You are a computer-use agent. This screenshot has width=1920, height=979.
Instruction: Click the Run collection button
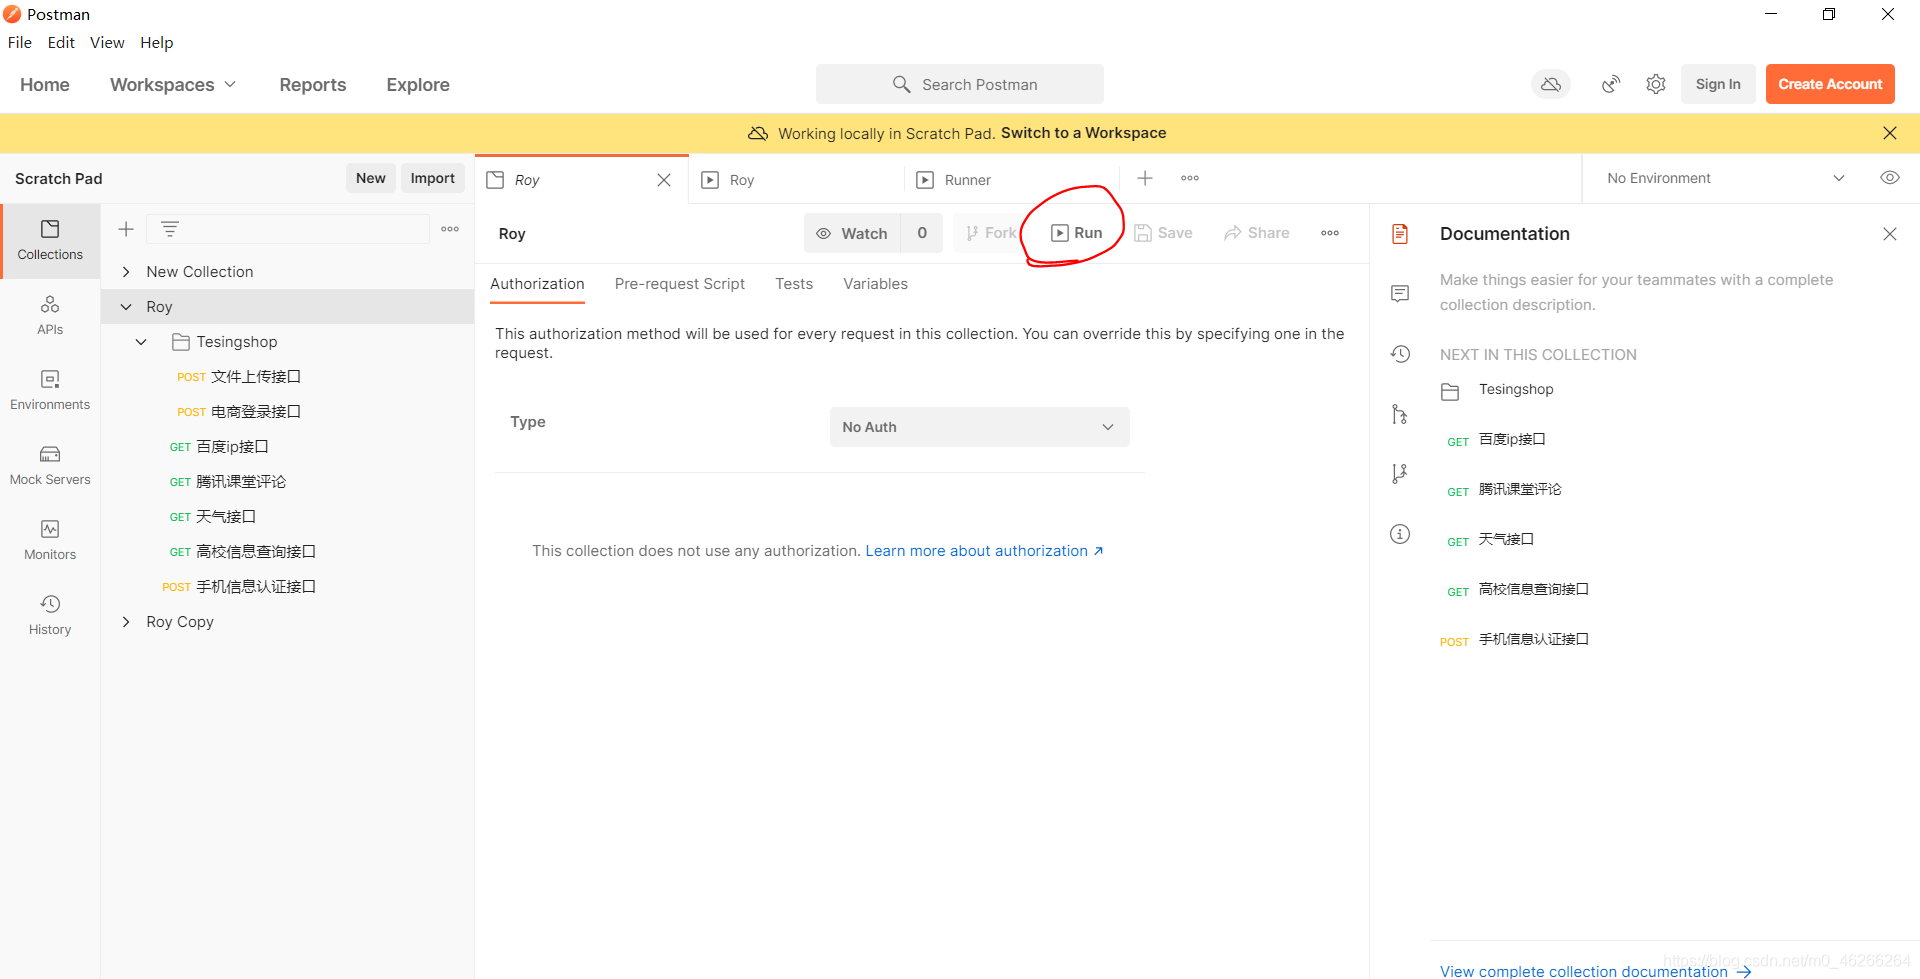coord(1076,233)
